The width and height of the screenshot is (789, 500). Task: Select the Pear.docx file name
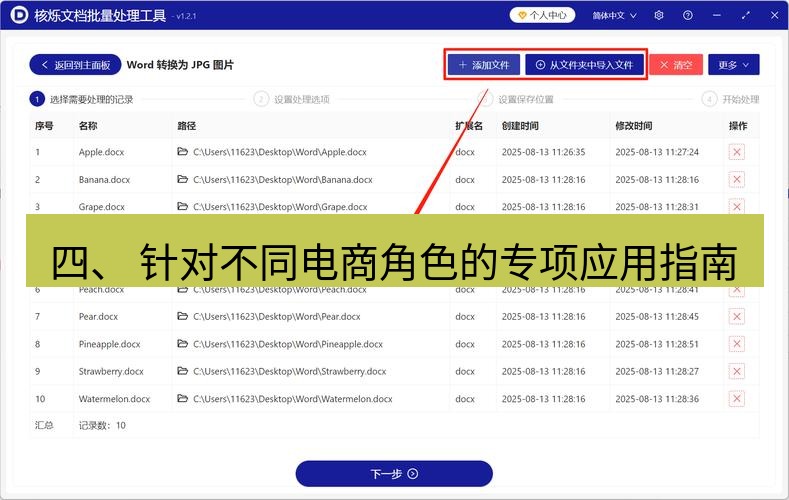click(98, 316)
